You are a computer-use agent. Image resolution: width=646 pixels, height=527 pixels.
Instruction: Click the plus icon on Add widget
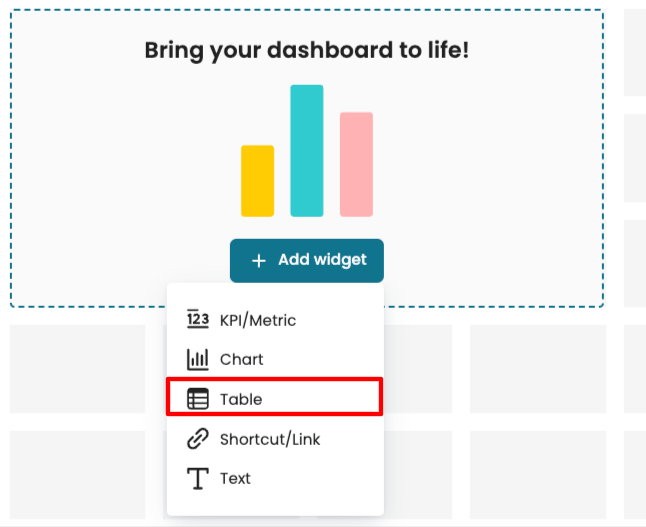pos(259,260)
